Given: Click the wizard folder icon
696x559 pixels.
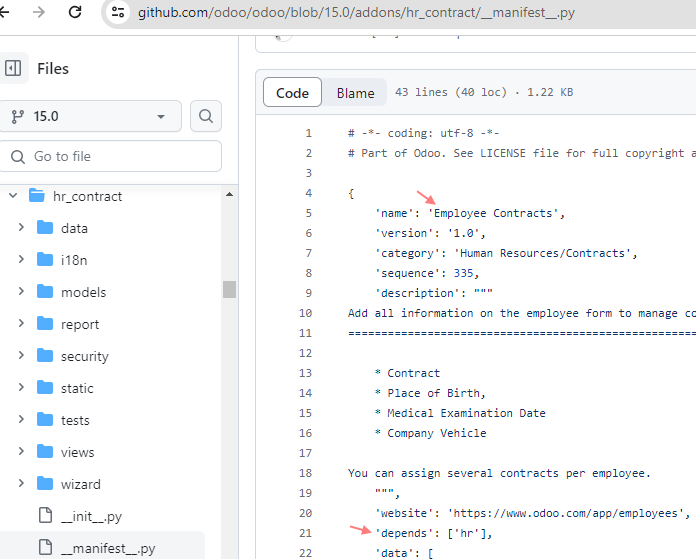Looking at the screenshot, I should pyautogui.click(x=45, y=483).
